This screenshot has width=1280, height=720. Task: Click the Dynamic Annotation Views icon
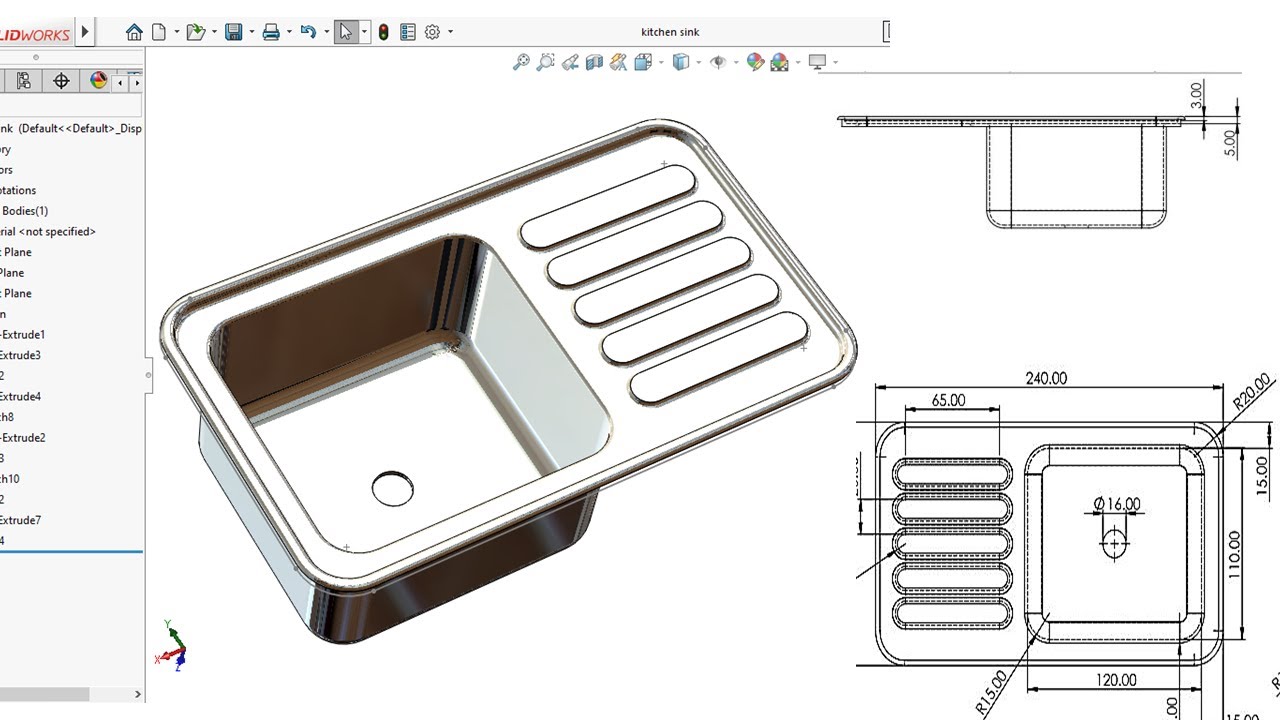618,62
